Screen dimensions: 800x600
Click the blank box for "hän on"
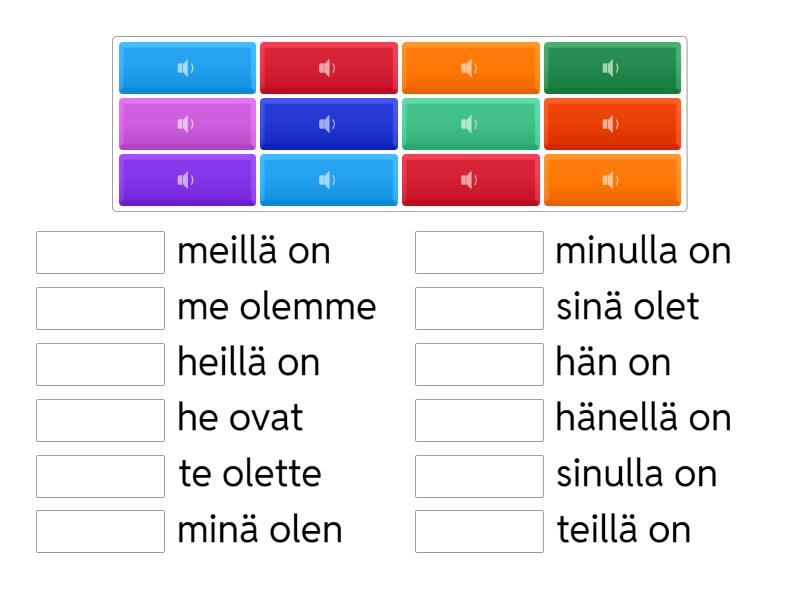[x=479, y=364]
